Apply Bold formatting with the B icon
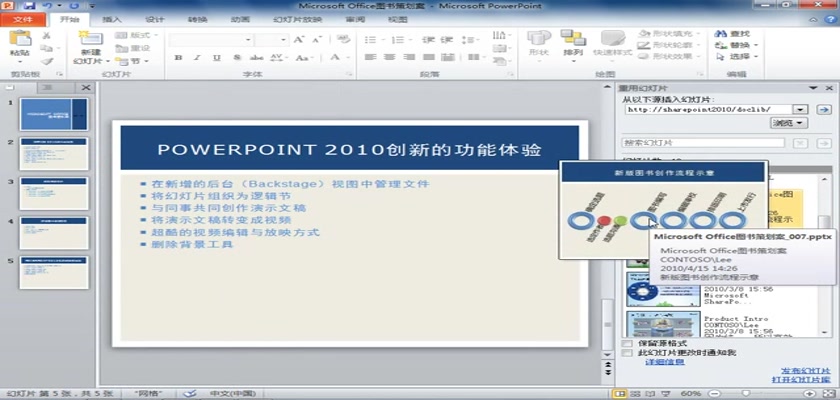Image resolution: width=840 pixels, height=400 pixels. [179, 58]
